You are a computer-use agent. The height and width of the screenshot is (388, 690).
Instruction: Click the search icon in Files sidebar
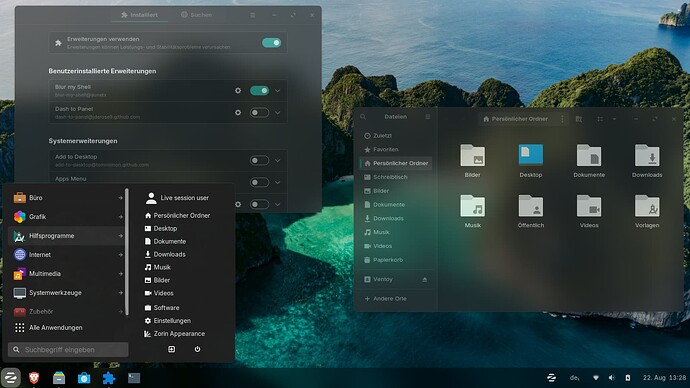(363, 117)
